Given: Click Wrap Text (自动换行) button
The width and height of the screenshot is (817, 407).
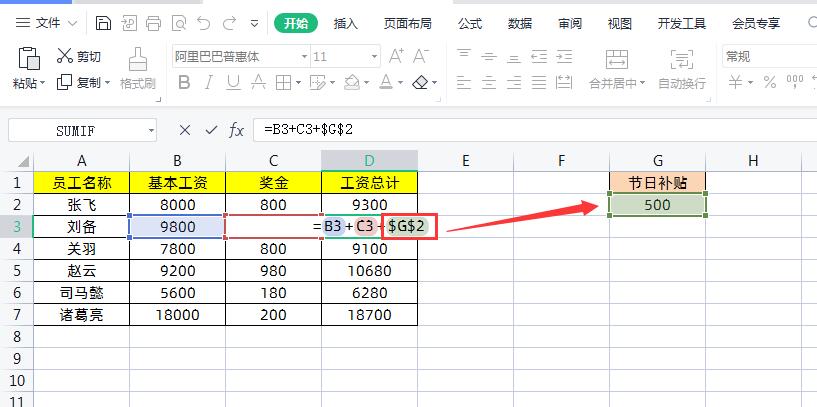Looking at the screenshot, I should click(x=682, y=69).
